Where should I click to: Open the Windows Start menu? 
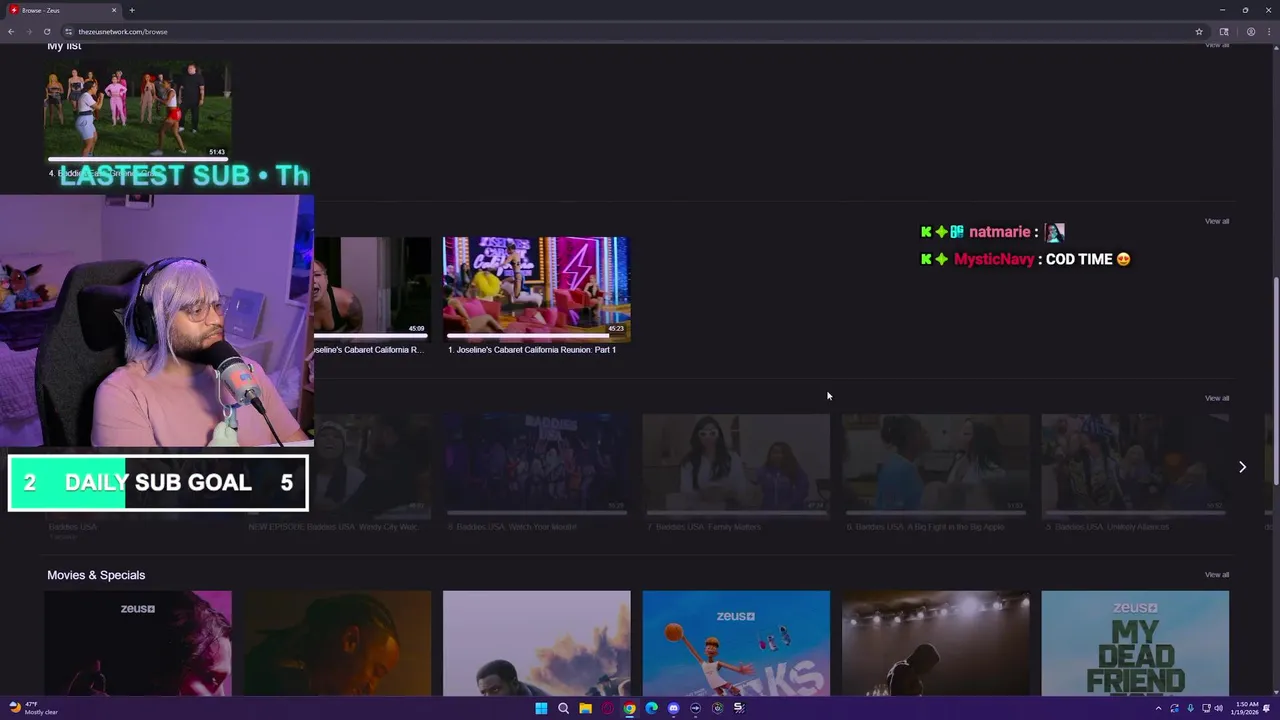coord(541,708)
